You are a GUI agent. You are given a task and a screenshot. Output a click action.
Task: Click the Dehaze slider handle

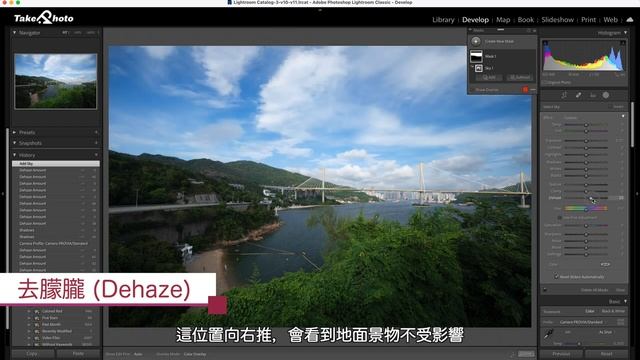tap(591, 198)
